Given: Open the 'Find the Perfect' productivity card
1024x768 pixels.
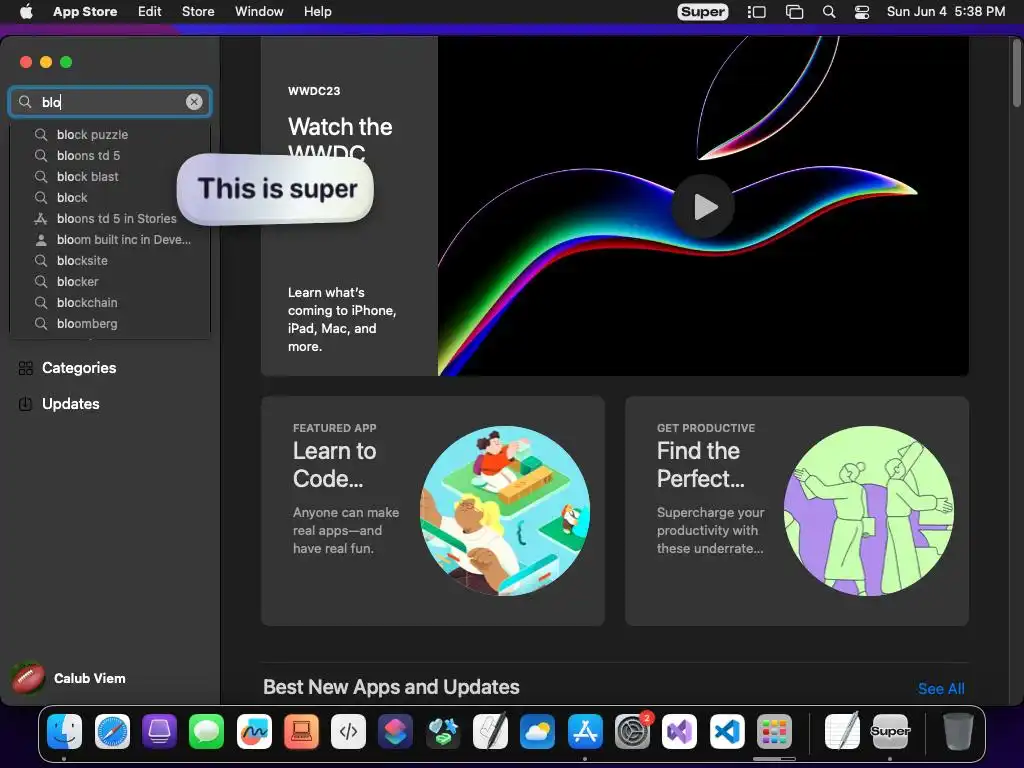Looking at the screenshot, I should (797, 511).
